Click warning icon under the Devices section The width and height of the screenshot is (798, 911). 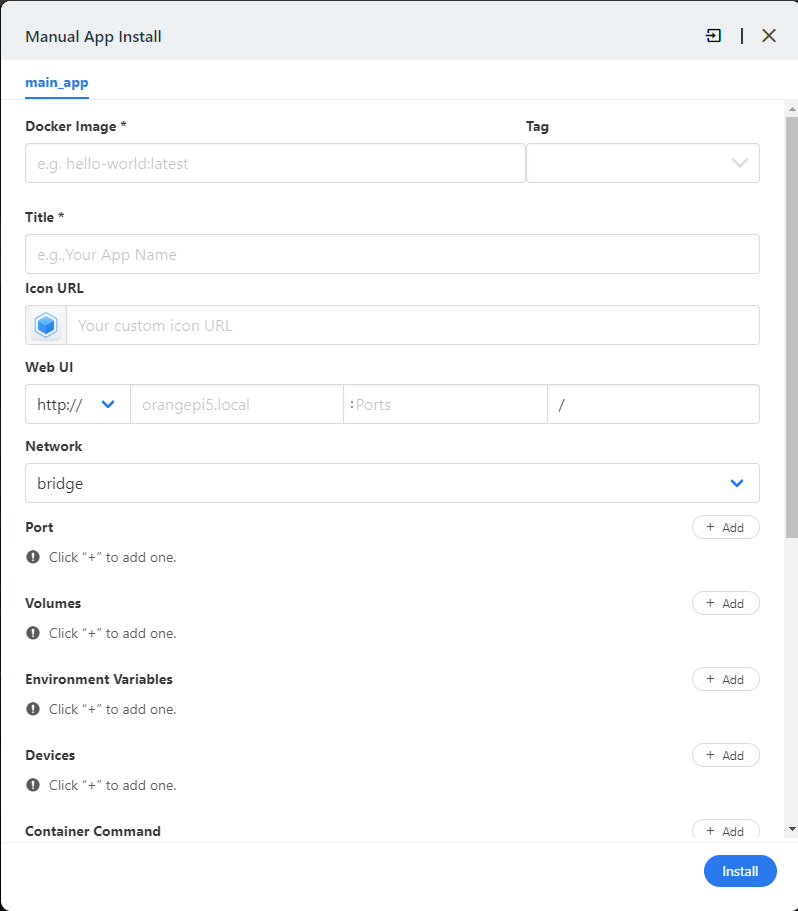click(x=33, y=785)
